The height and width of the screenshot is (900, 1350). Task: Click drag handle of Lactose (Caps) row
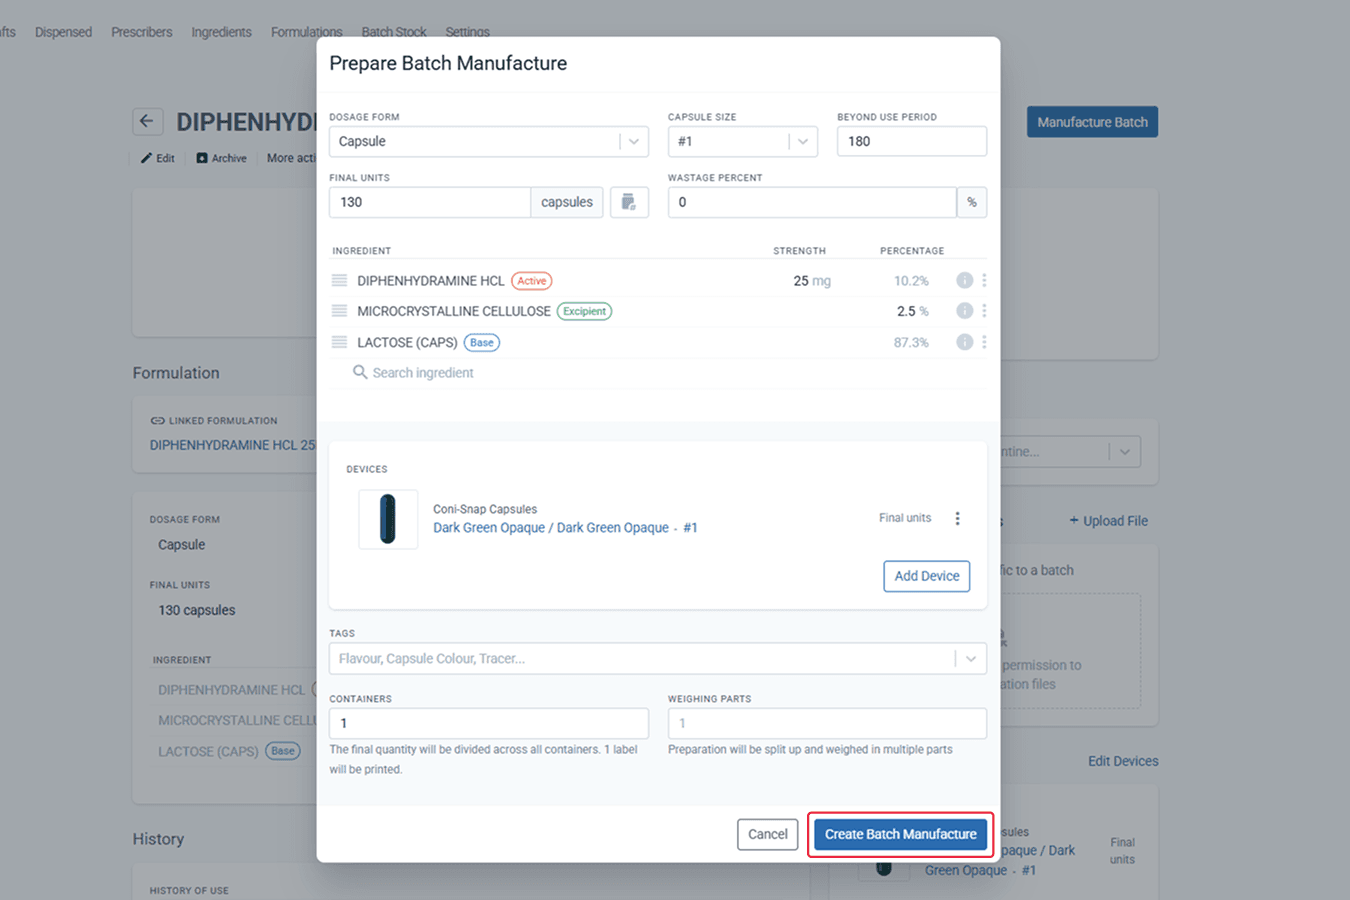coord(340,342)
